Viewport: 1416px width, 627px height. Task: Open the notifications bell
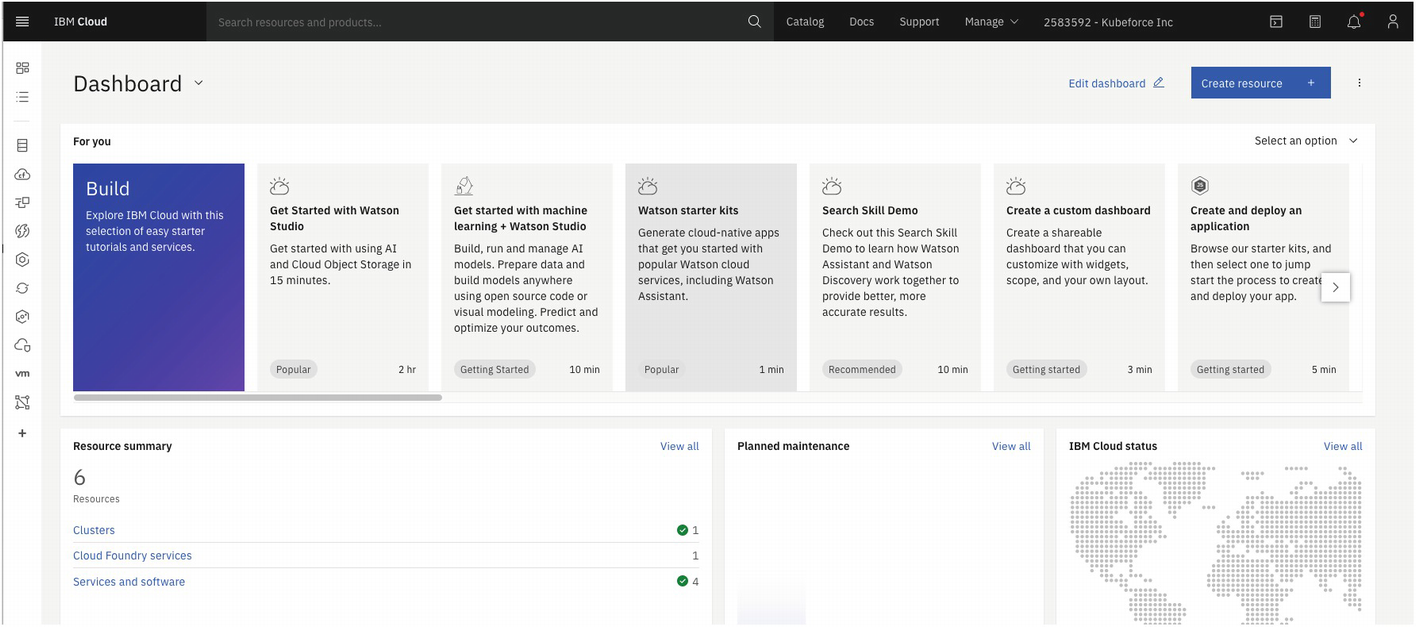tap(1354, 21)
